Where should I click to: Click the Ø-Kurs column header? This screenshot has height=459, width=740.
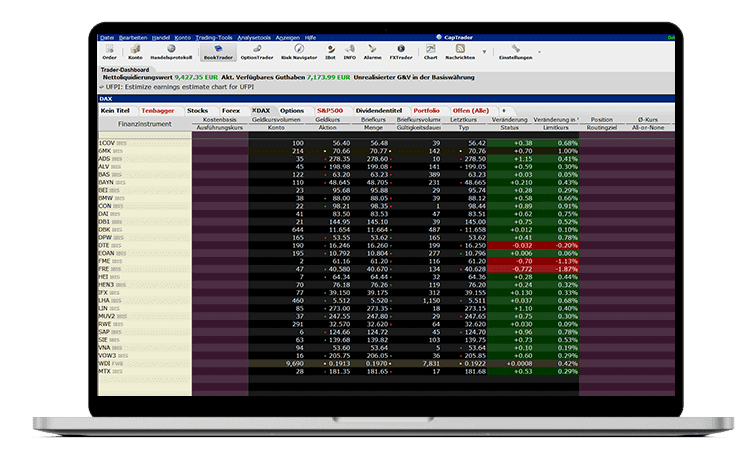[x=648, y=120]
